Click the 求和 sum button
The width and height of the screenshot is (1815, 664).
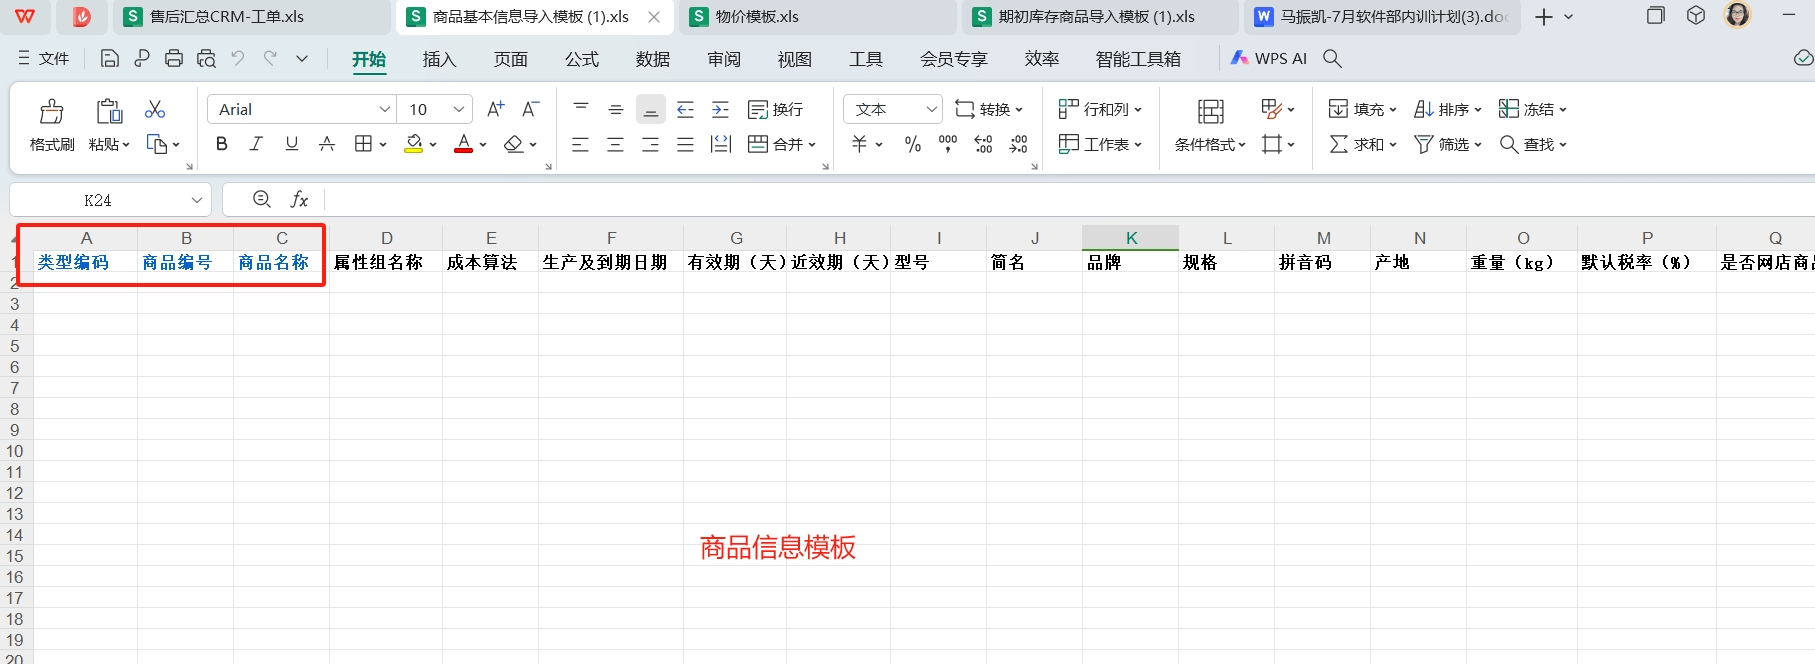(x=1362, y=144)
